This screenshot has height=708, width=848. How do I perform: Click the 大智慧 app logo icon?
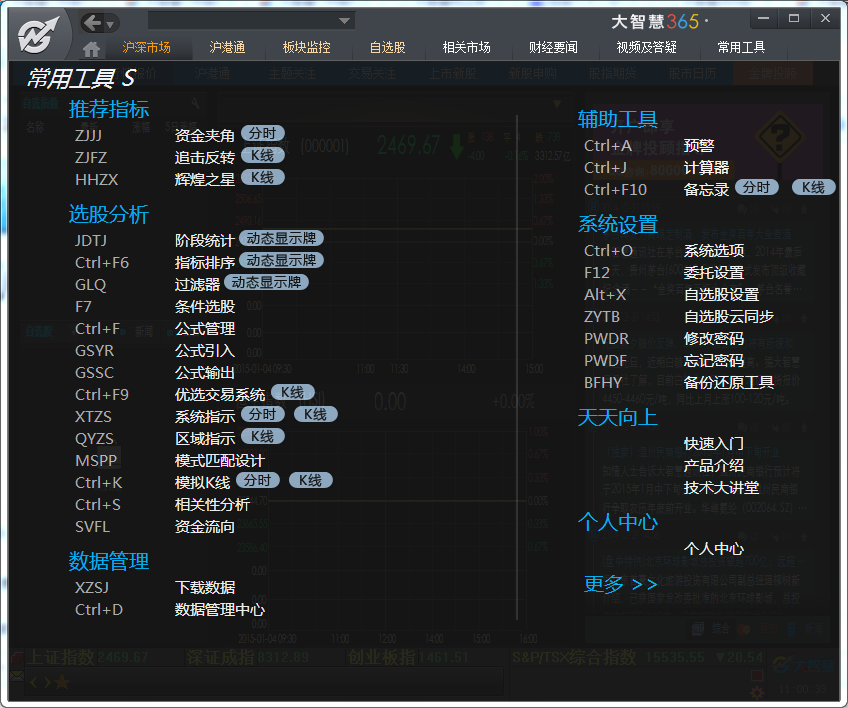point(41,34)
